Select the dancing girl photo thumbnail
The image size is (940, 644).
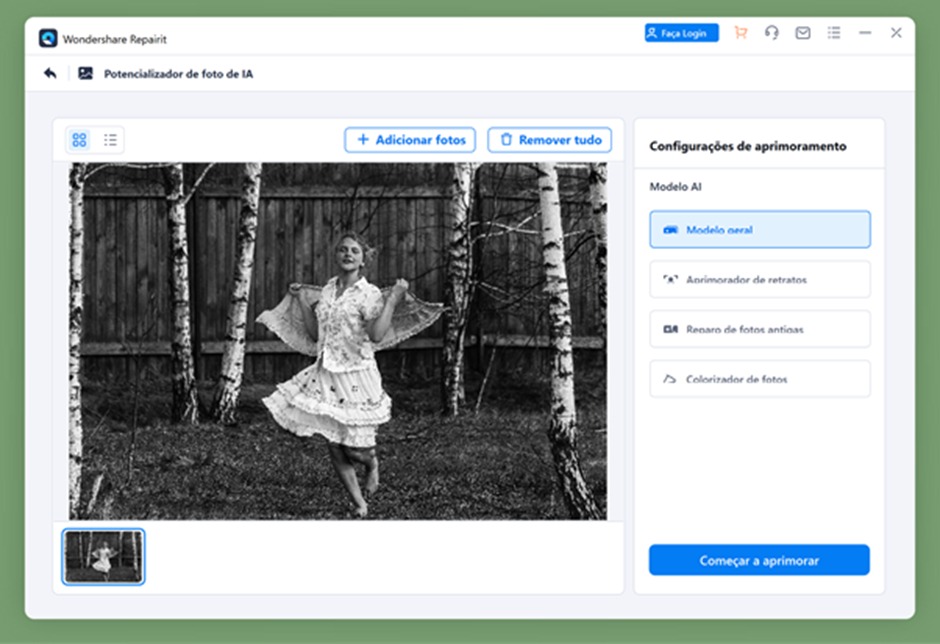[x=104, y=556]
